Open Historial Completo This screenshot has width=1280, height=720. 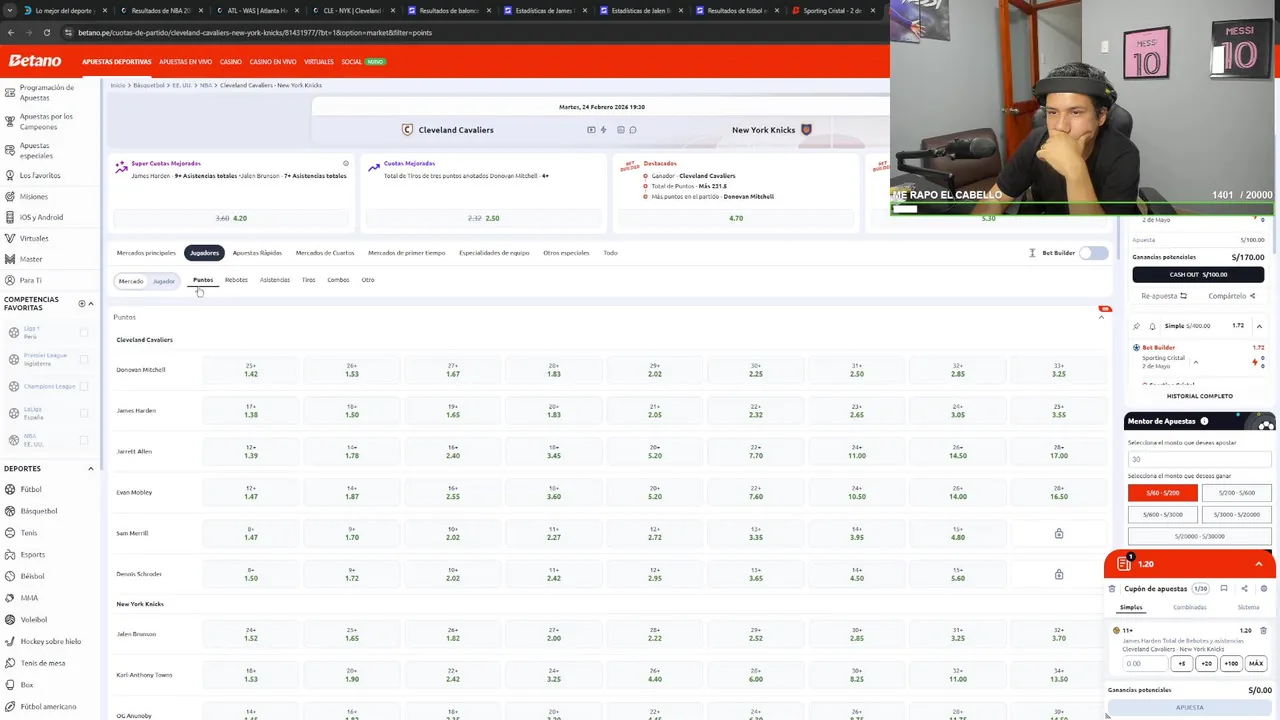pyautogui.click(x=1200, y=396)
